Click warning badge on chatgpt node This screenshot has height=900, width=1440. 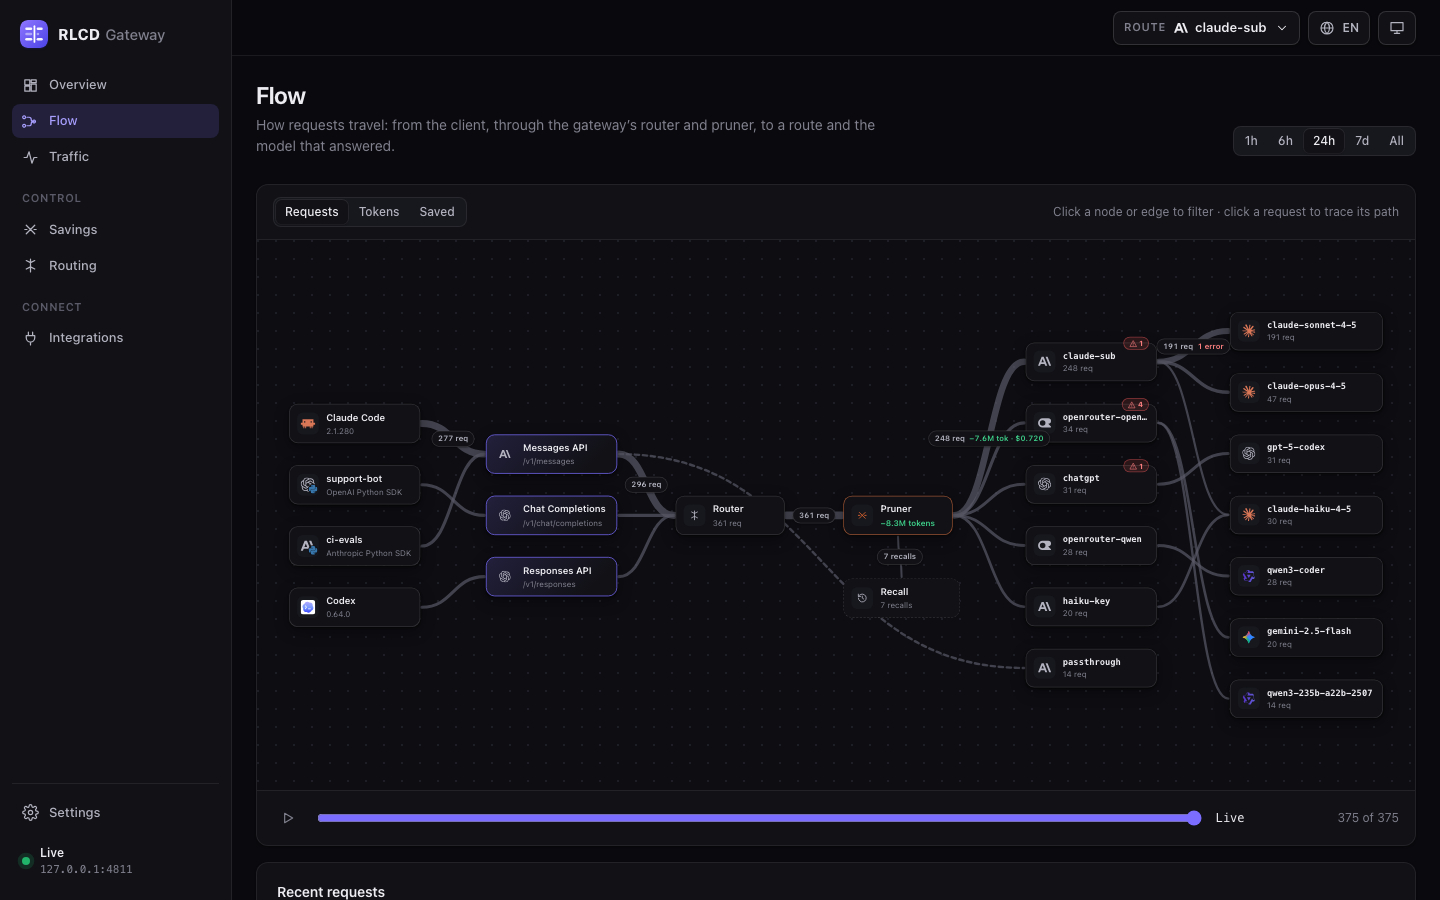pos(1136,466)
